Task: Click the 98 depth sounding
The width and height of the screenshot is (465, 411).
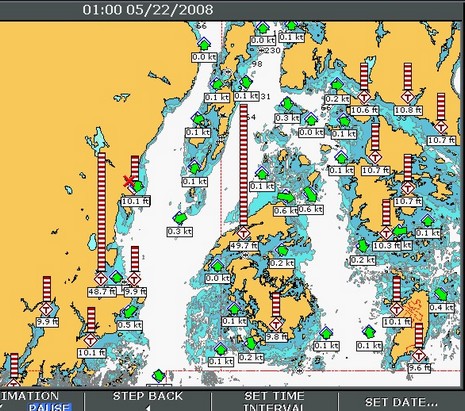Action: click(257, 64)
